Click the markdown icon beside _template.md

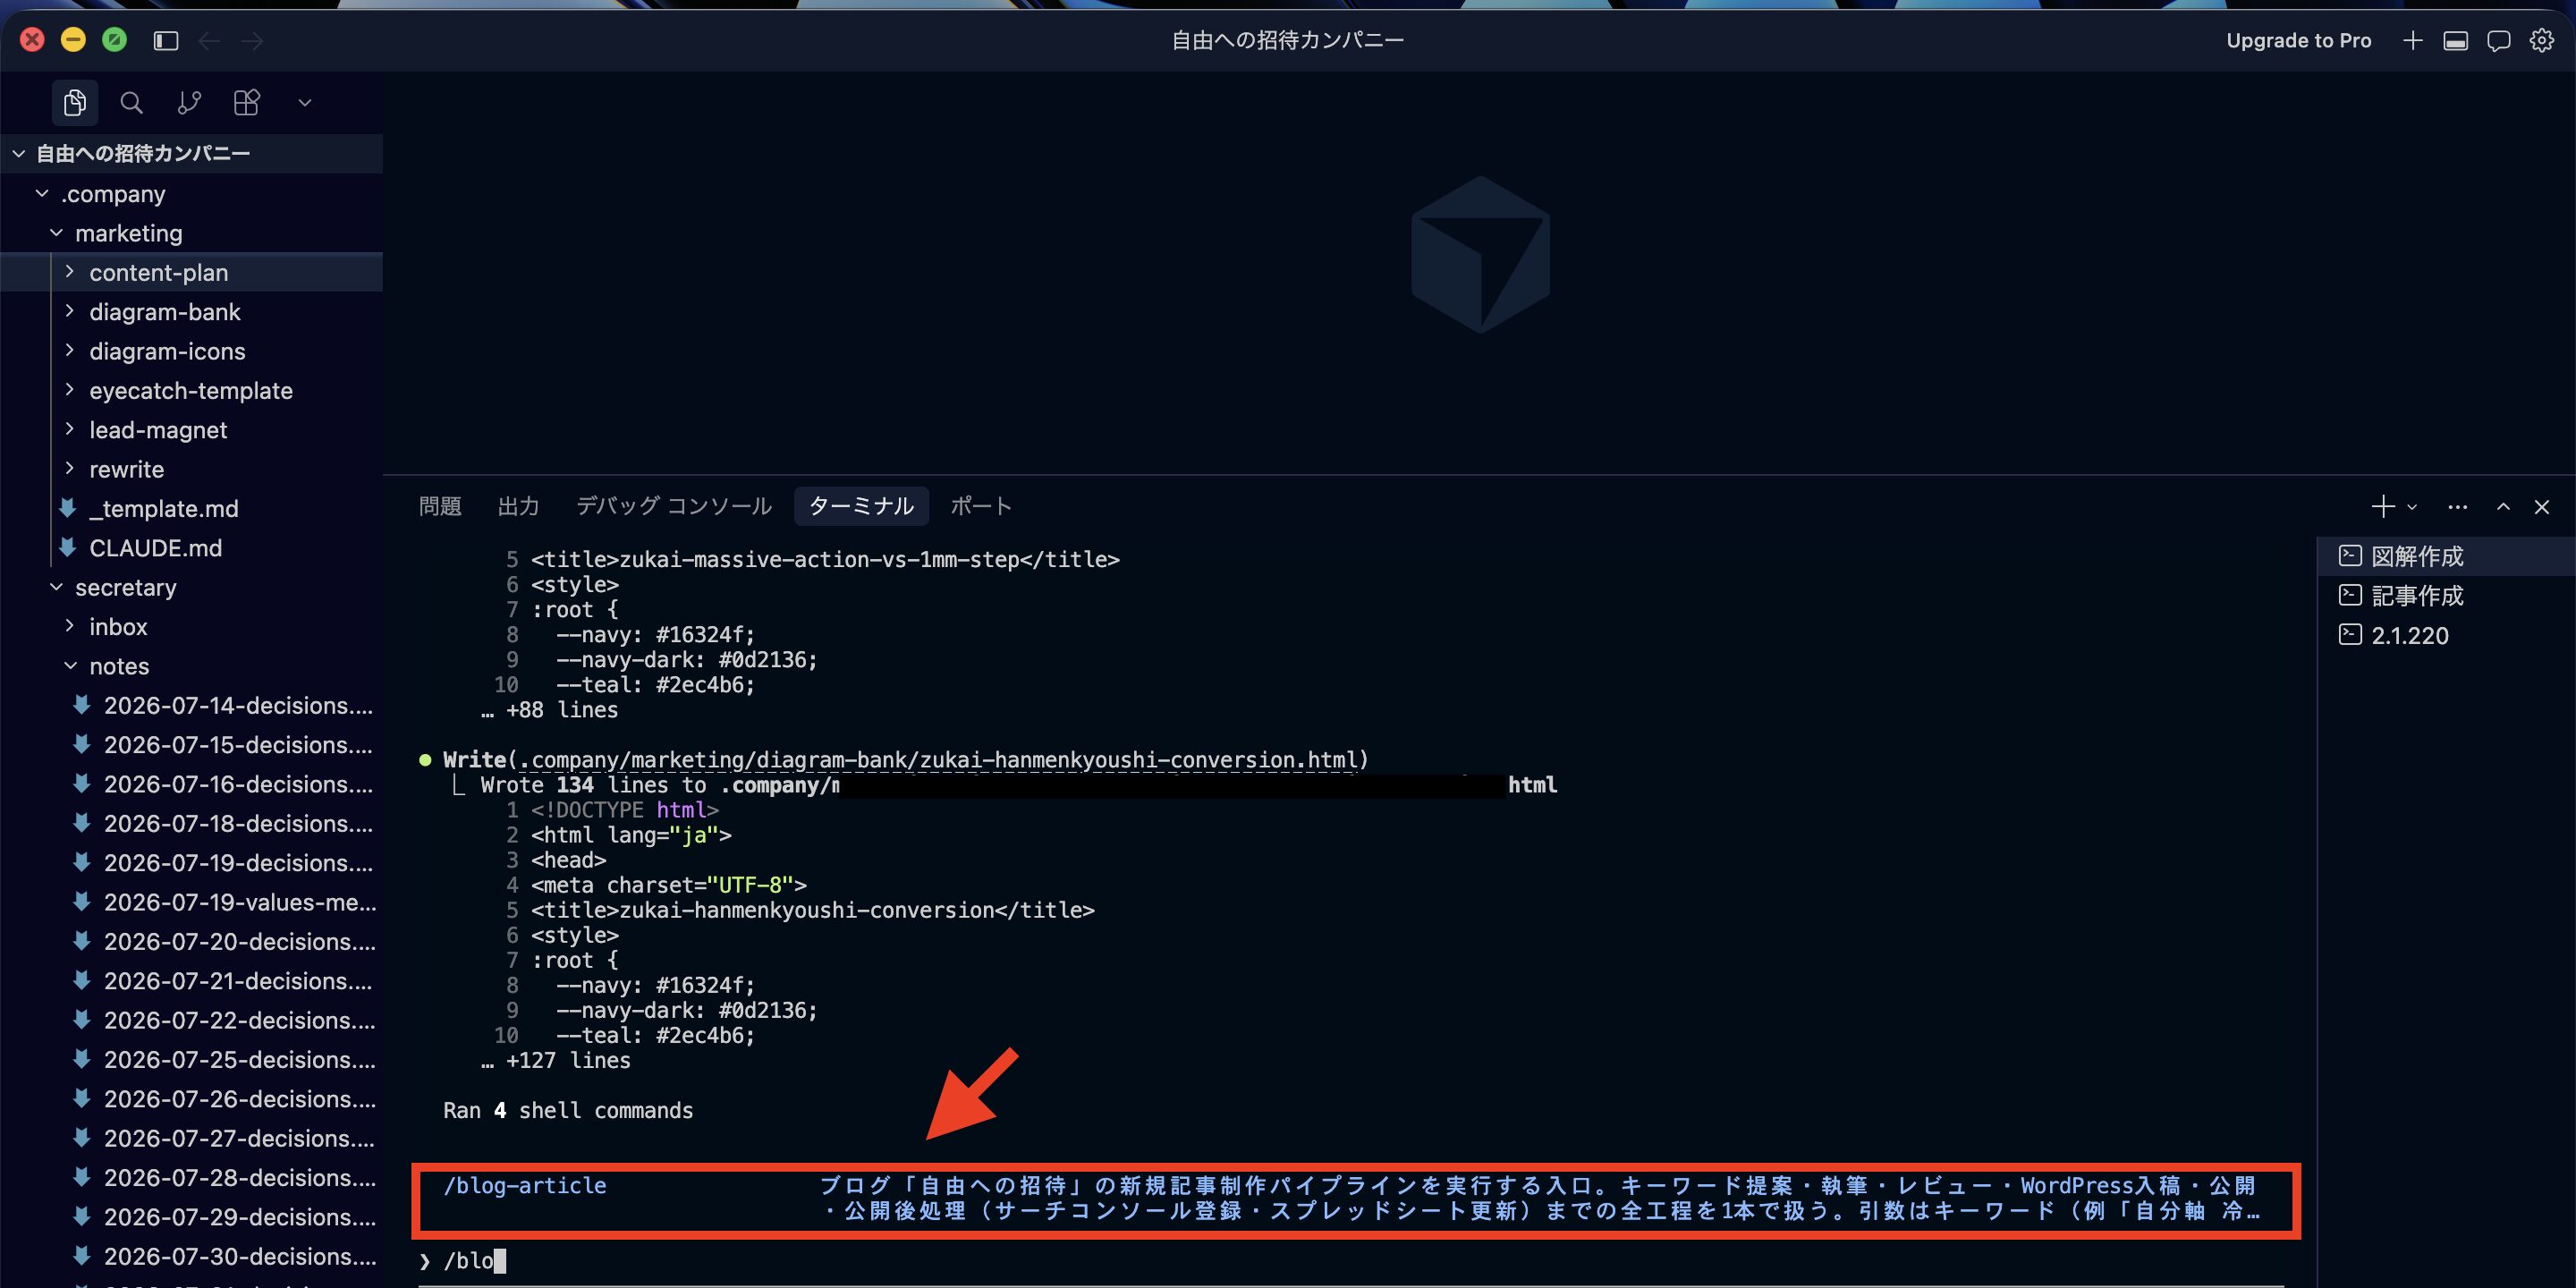(67, 508)
